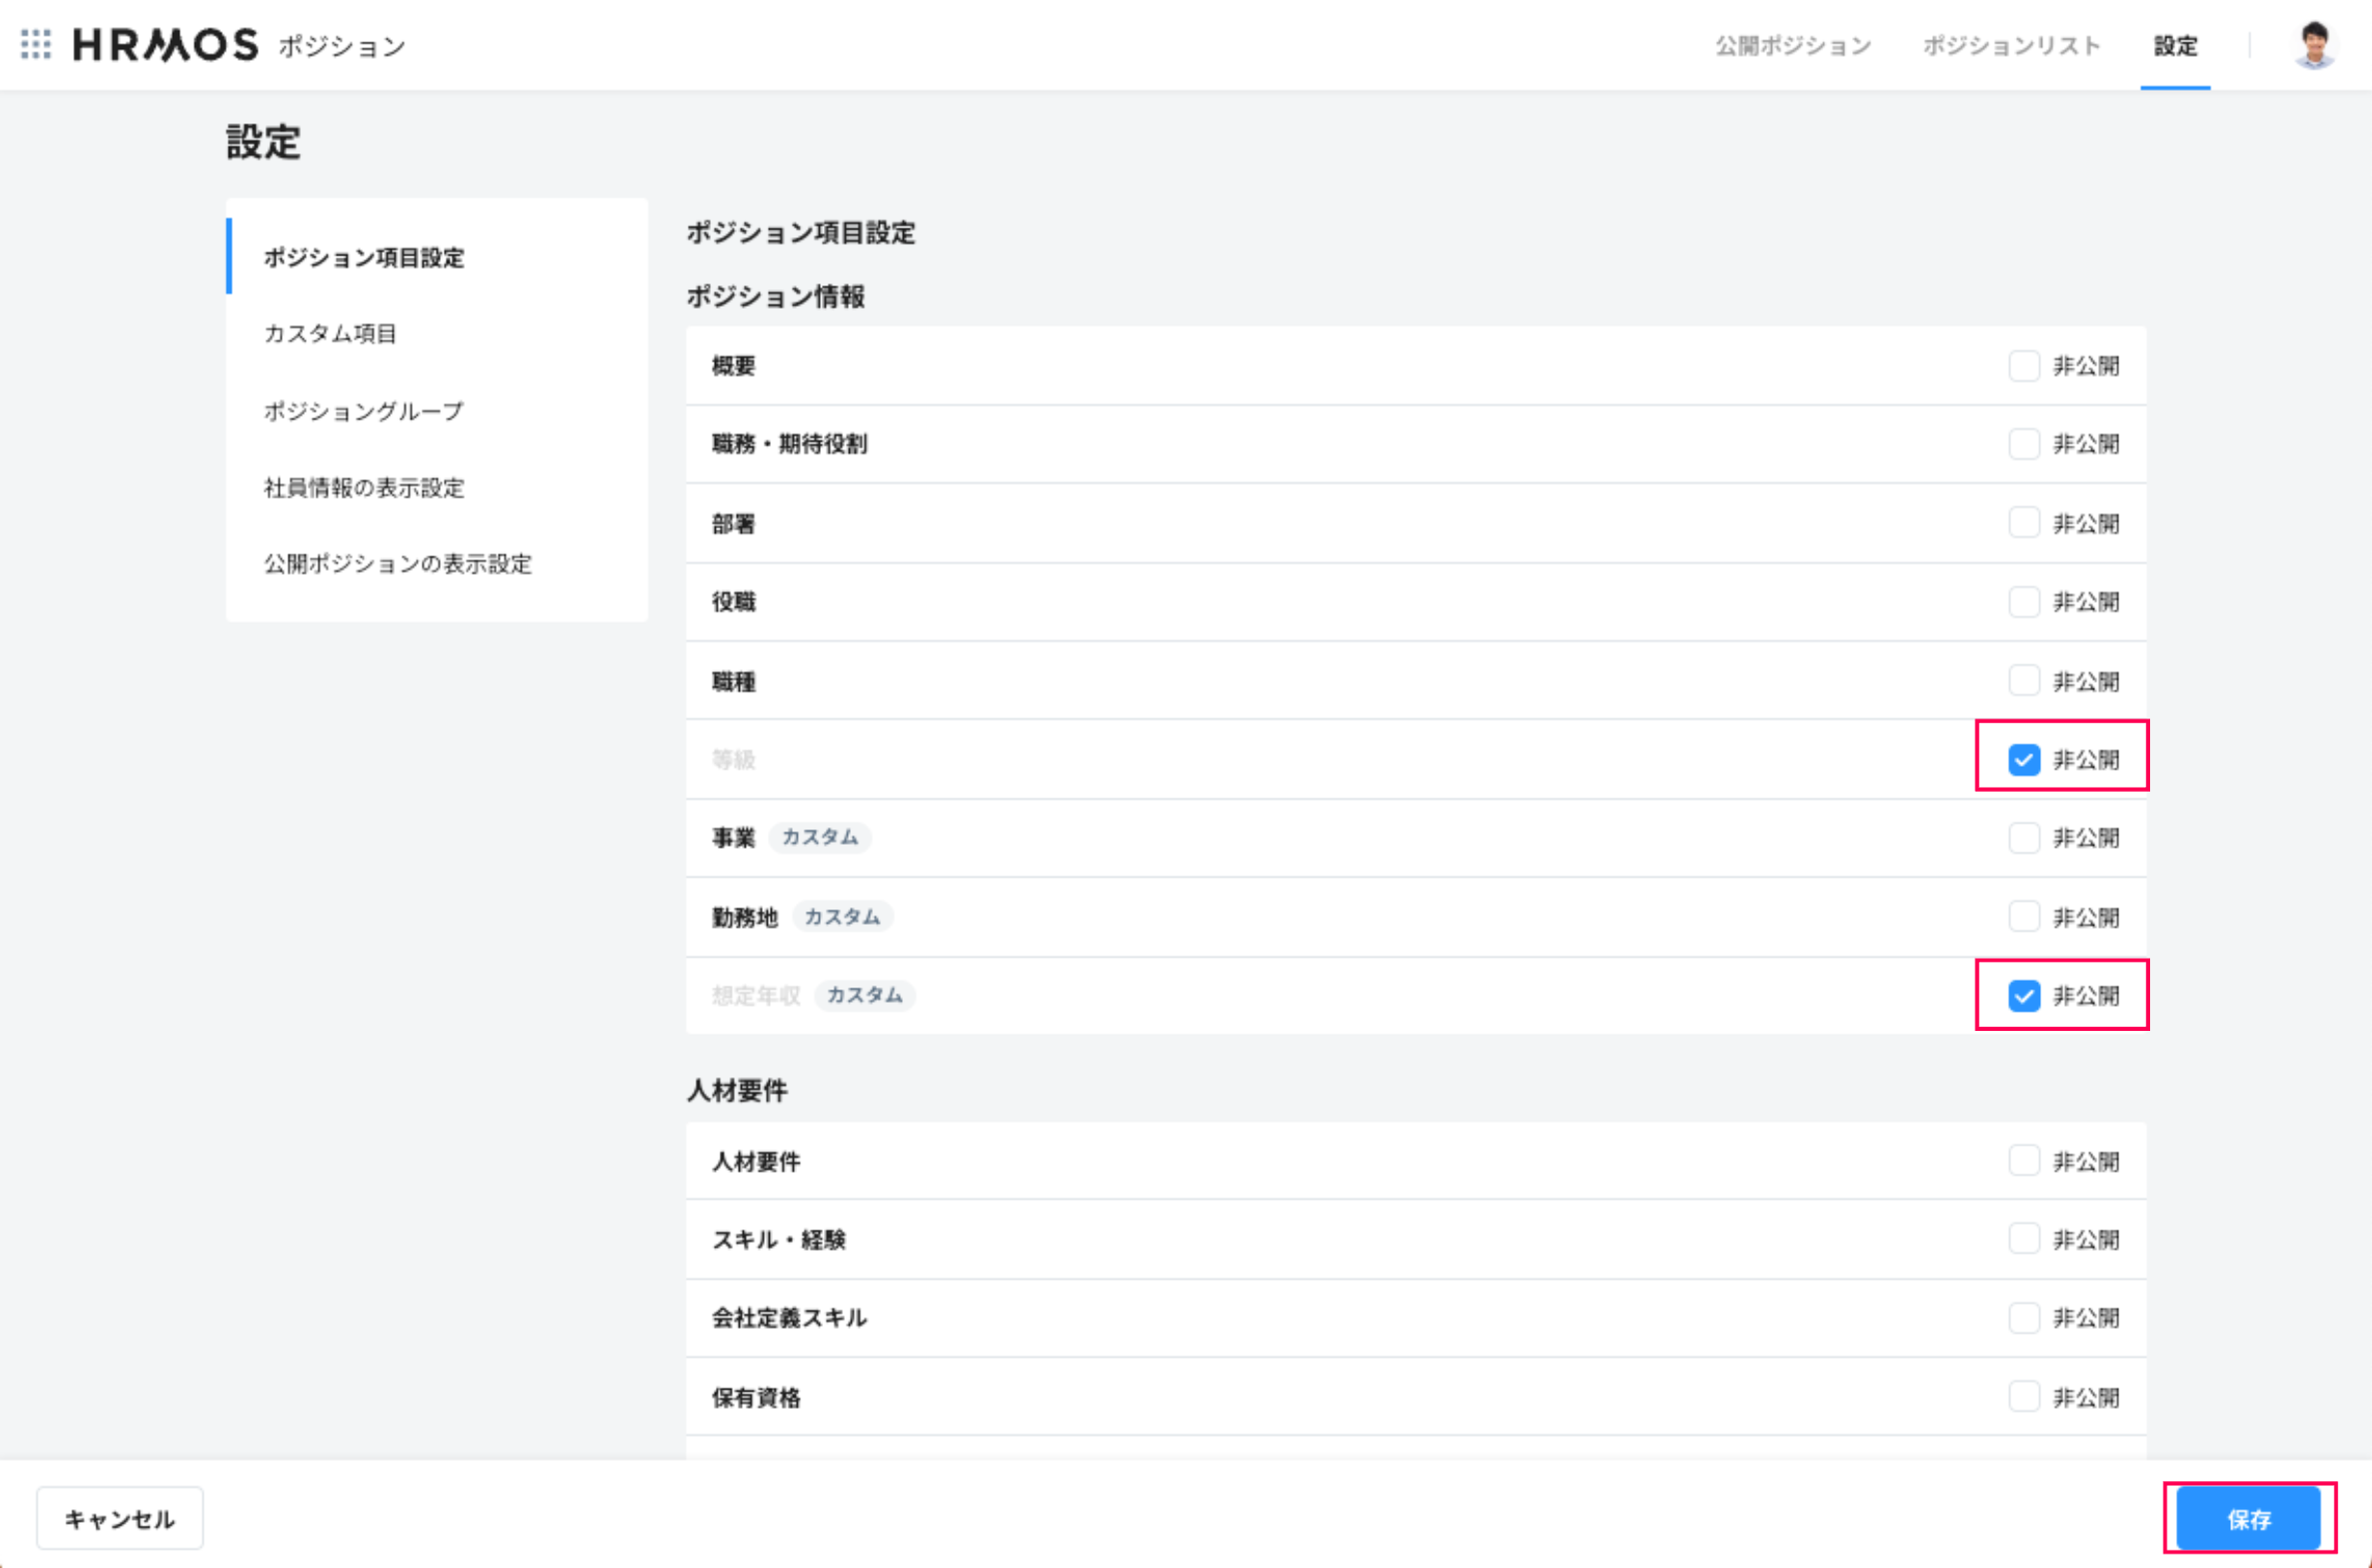Open ポジションリスト tab
Screen dimensions: 2372x1568
click(x=2011, y=46)
